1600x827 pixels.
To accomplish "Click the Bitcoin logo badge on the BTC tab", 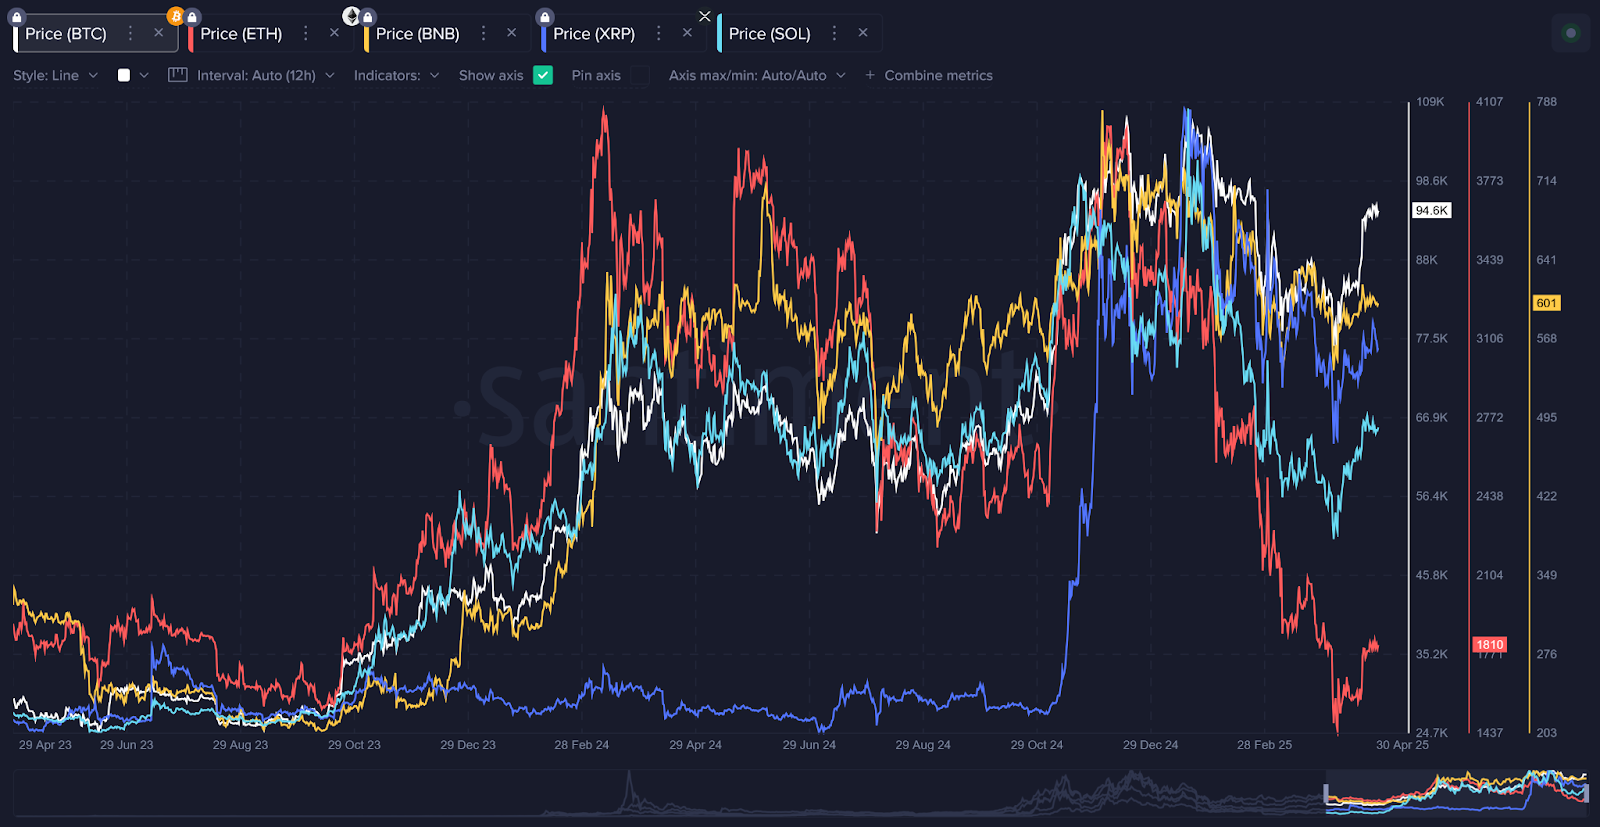I will point(176,16).
